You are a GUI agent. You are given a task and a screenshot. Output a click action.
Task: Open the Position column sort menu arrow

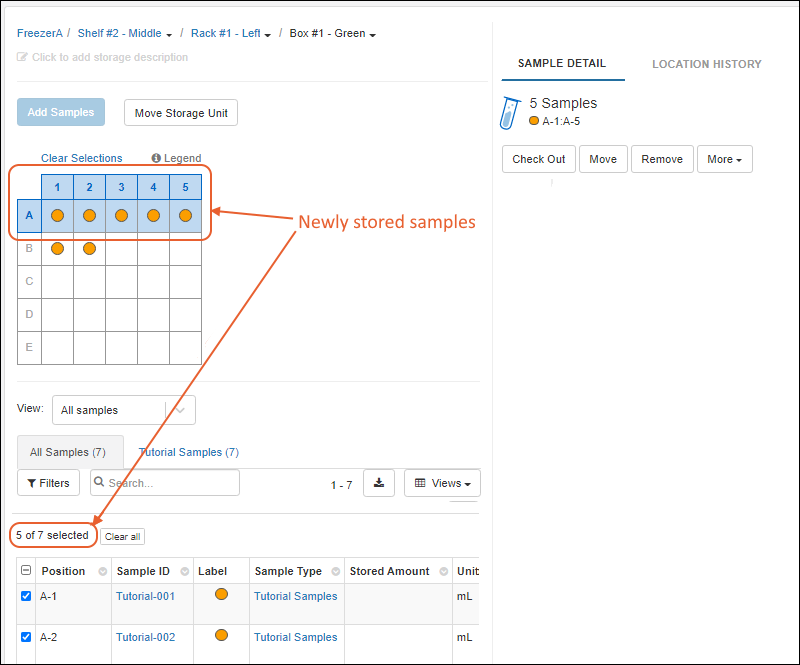(x=102, y=572)
